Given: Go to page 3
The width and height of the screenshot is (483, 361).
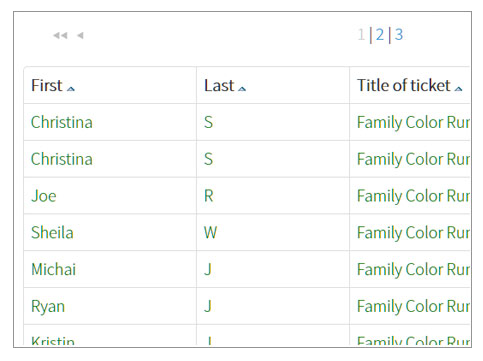Looking at the screenshot, I should (x=399, y=35).
